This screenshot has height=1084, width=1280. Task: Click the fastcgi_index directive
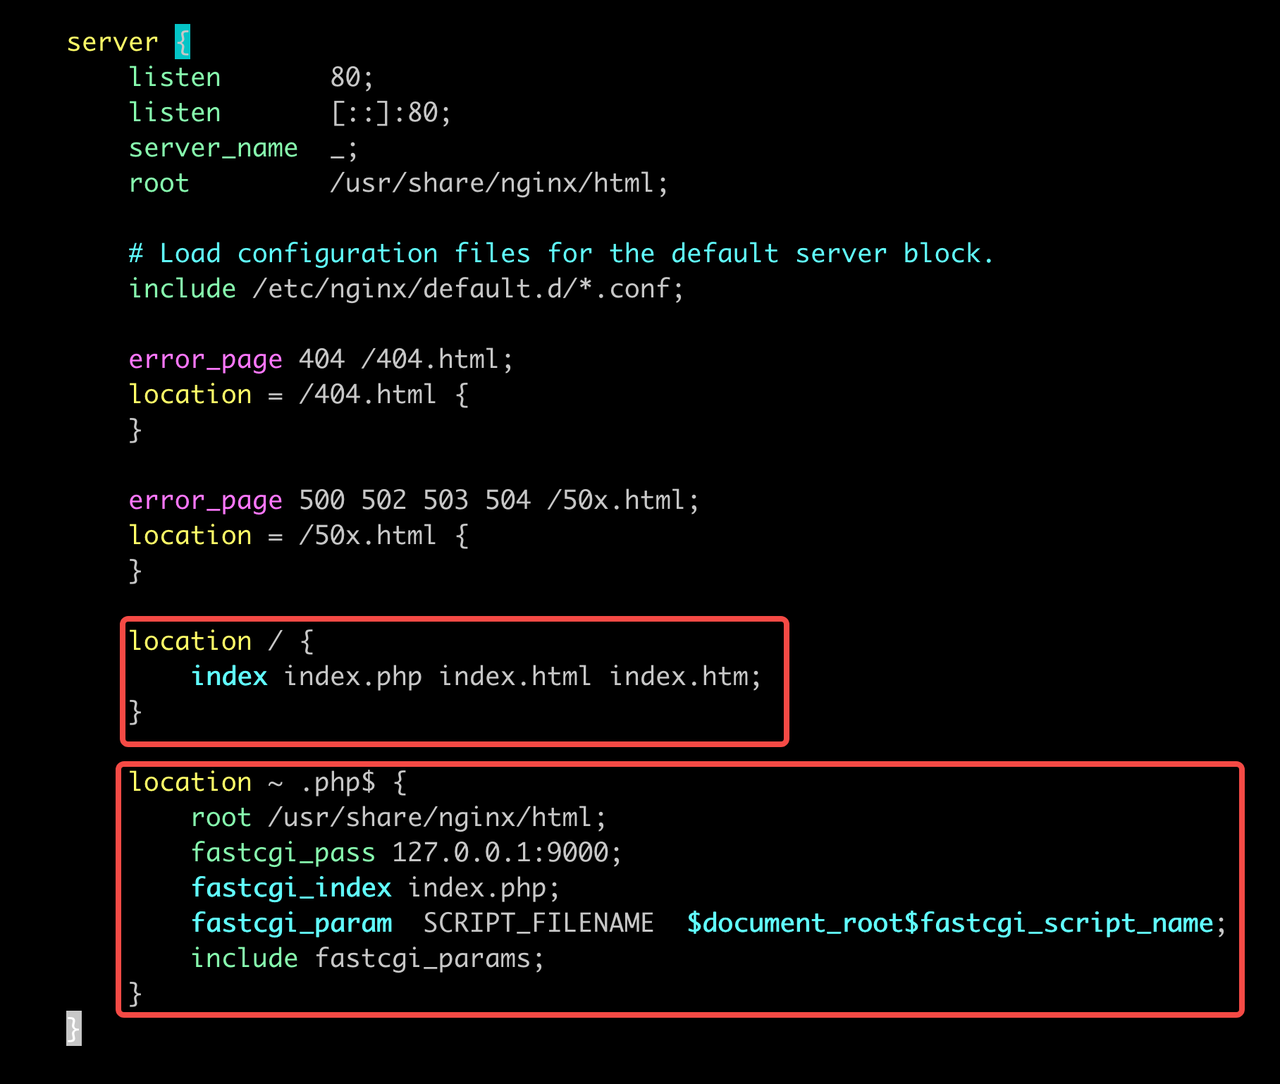click(291, 888)
